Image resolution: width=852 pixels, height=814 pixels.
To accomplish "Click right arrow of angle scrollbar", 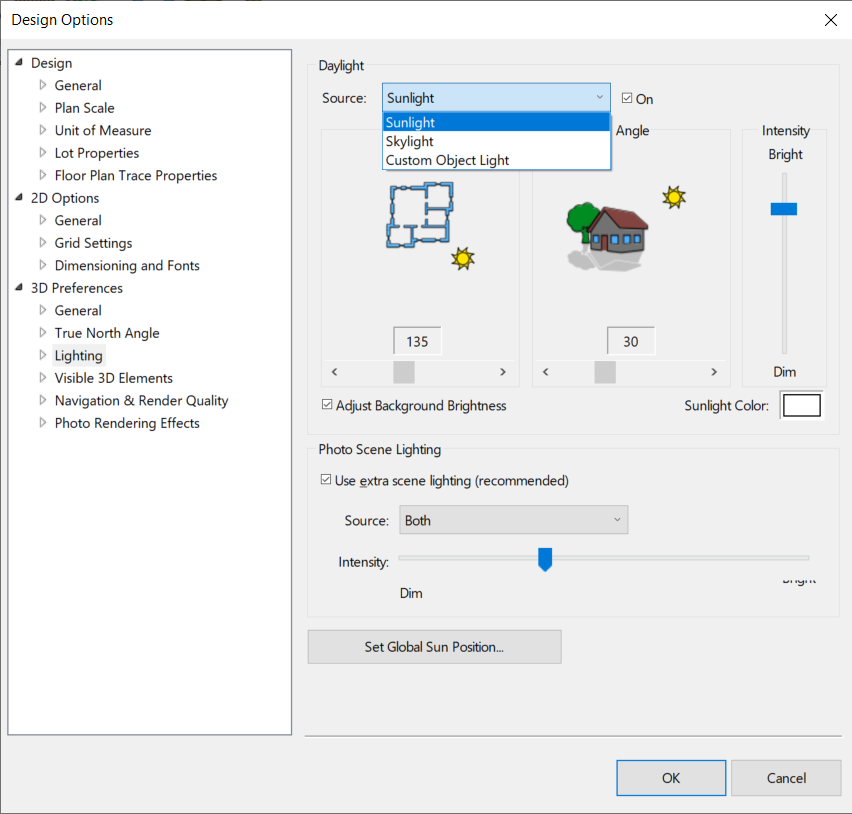I will (x=714, y=372).
